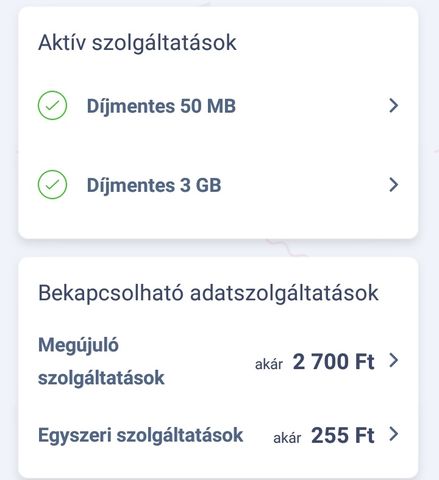Click the 'Ft' currency unit after 255
The height and width of the screenshot is (480, 439).
pyautogui.click(x=365, y=435)
